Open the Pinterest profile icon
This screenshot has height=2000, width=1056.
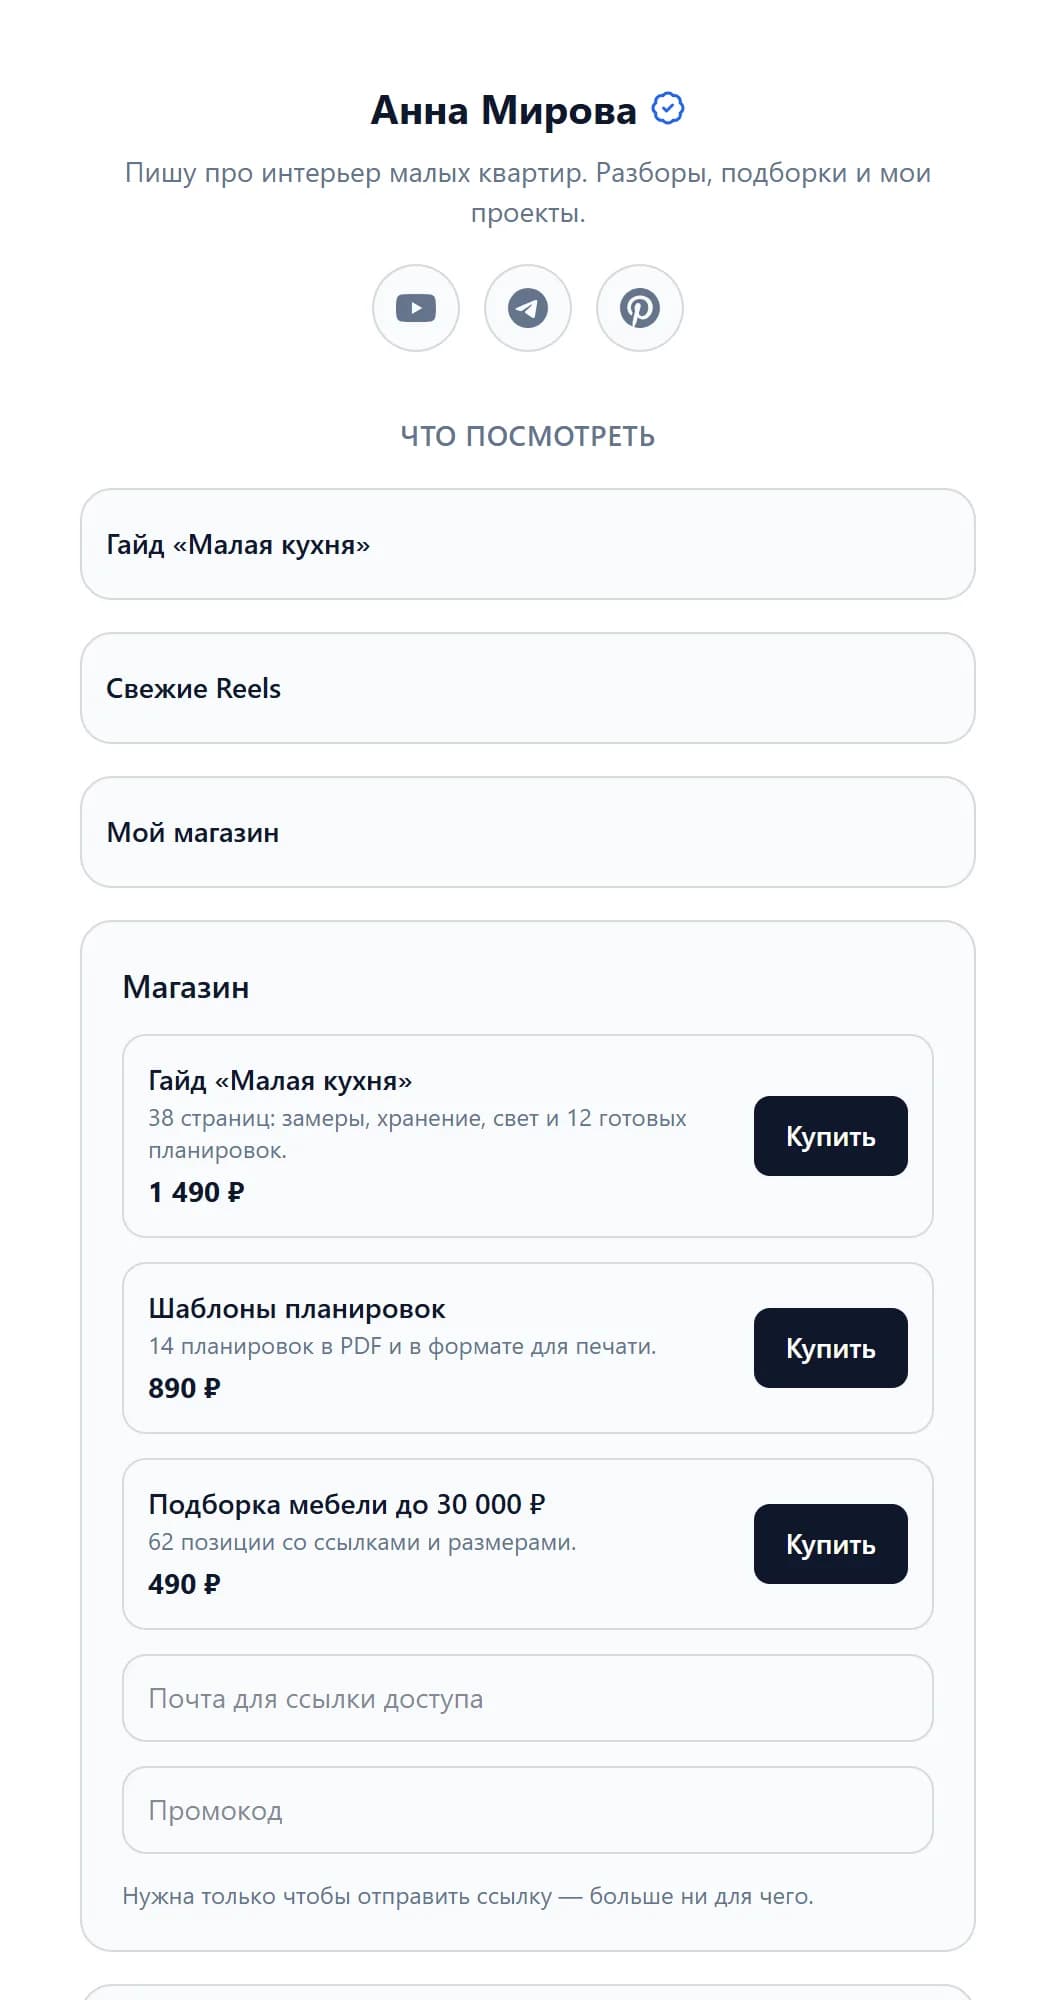(x=640, y=308)
